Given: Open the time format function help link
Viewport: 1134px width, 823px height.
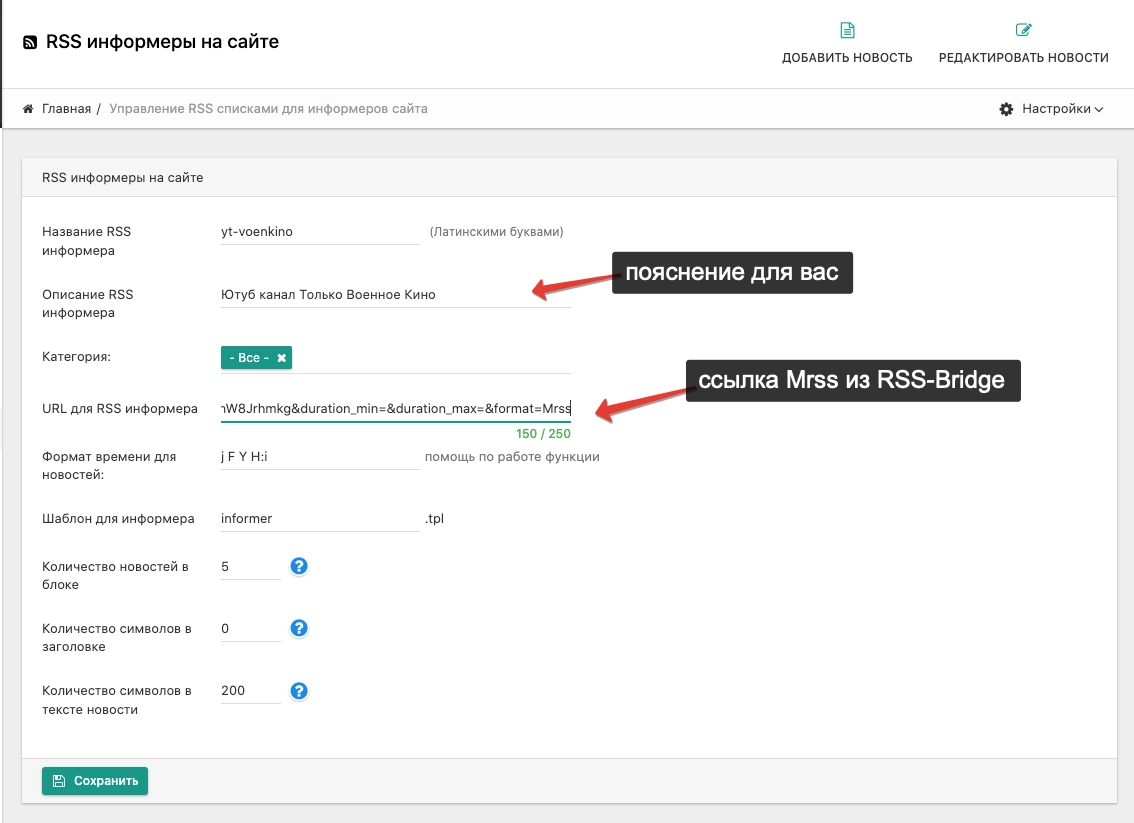Looking at the screenshot, I should tap(511, 457).
